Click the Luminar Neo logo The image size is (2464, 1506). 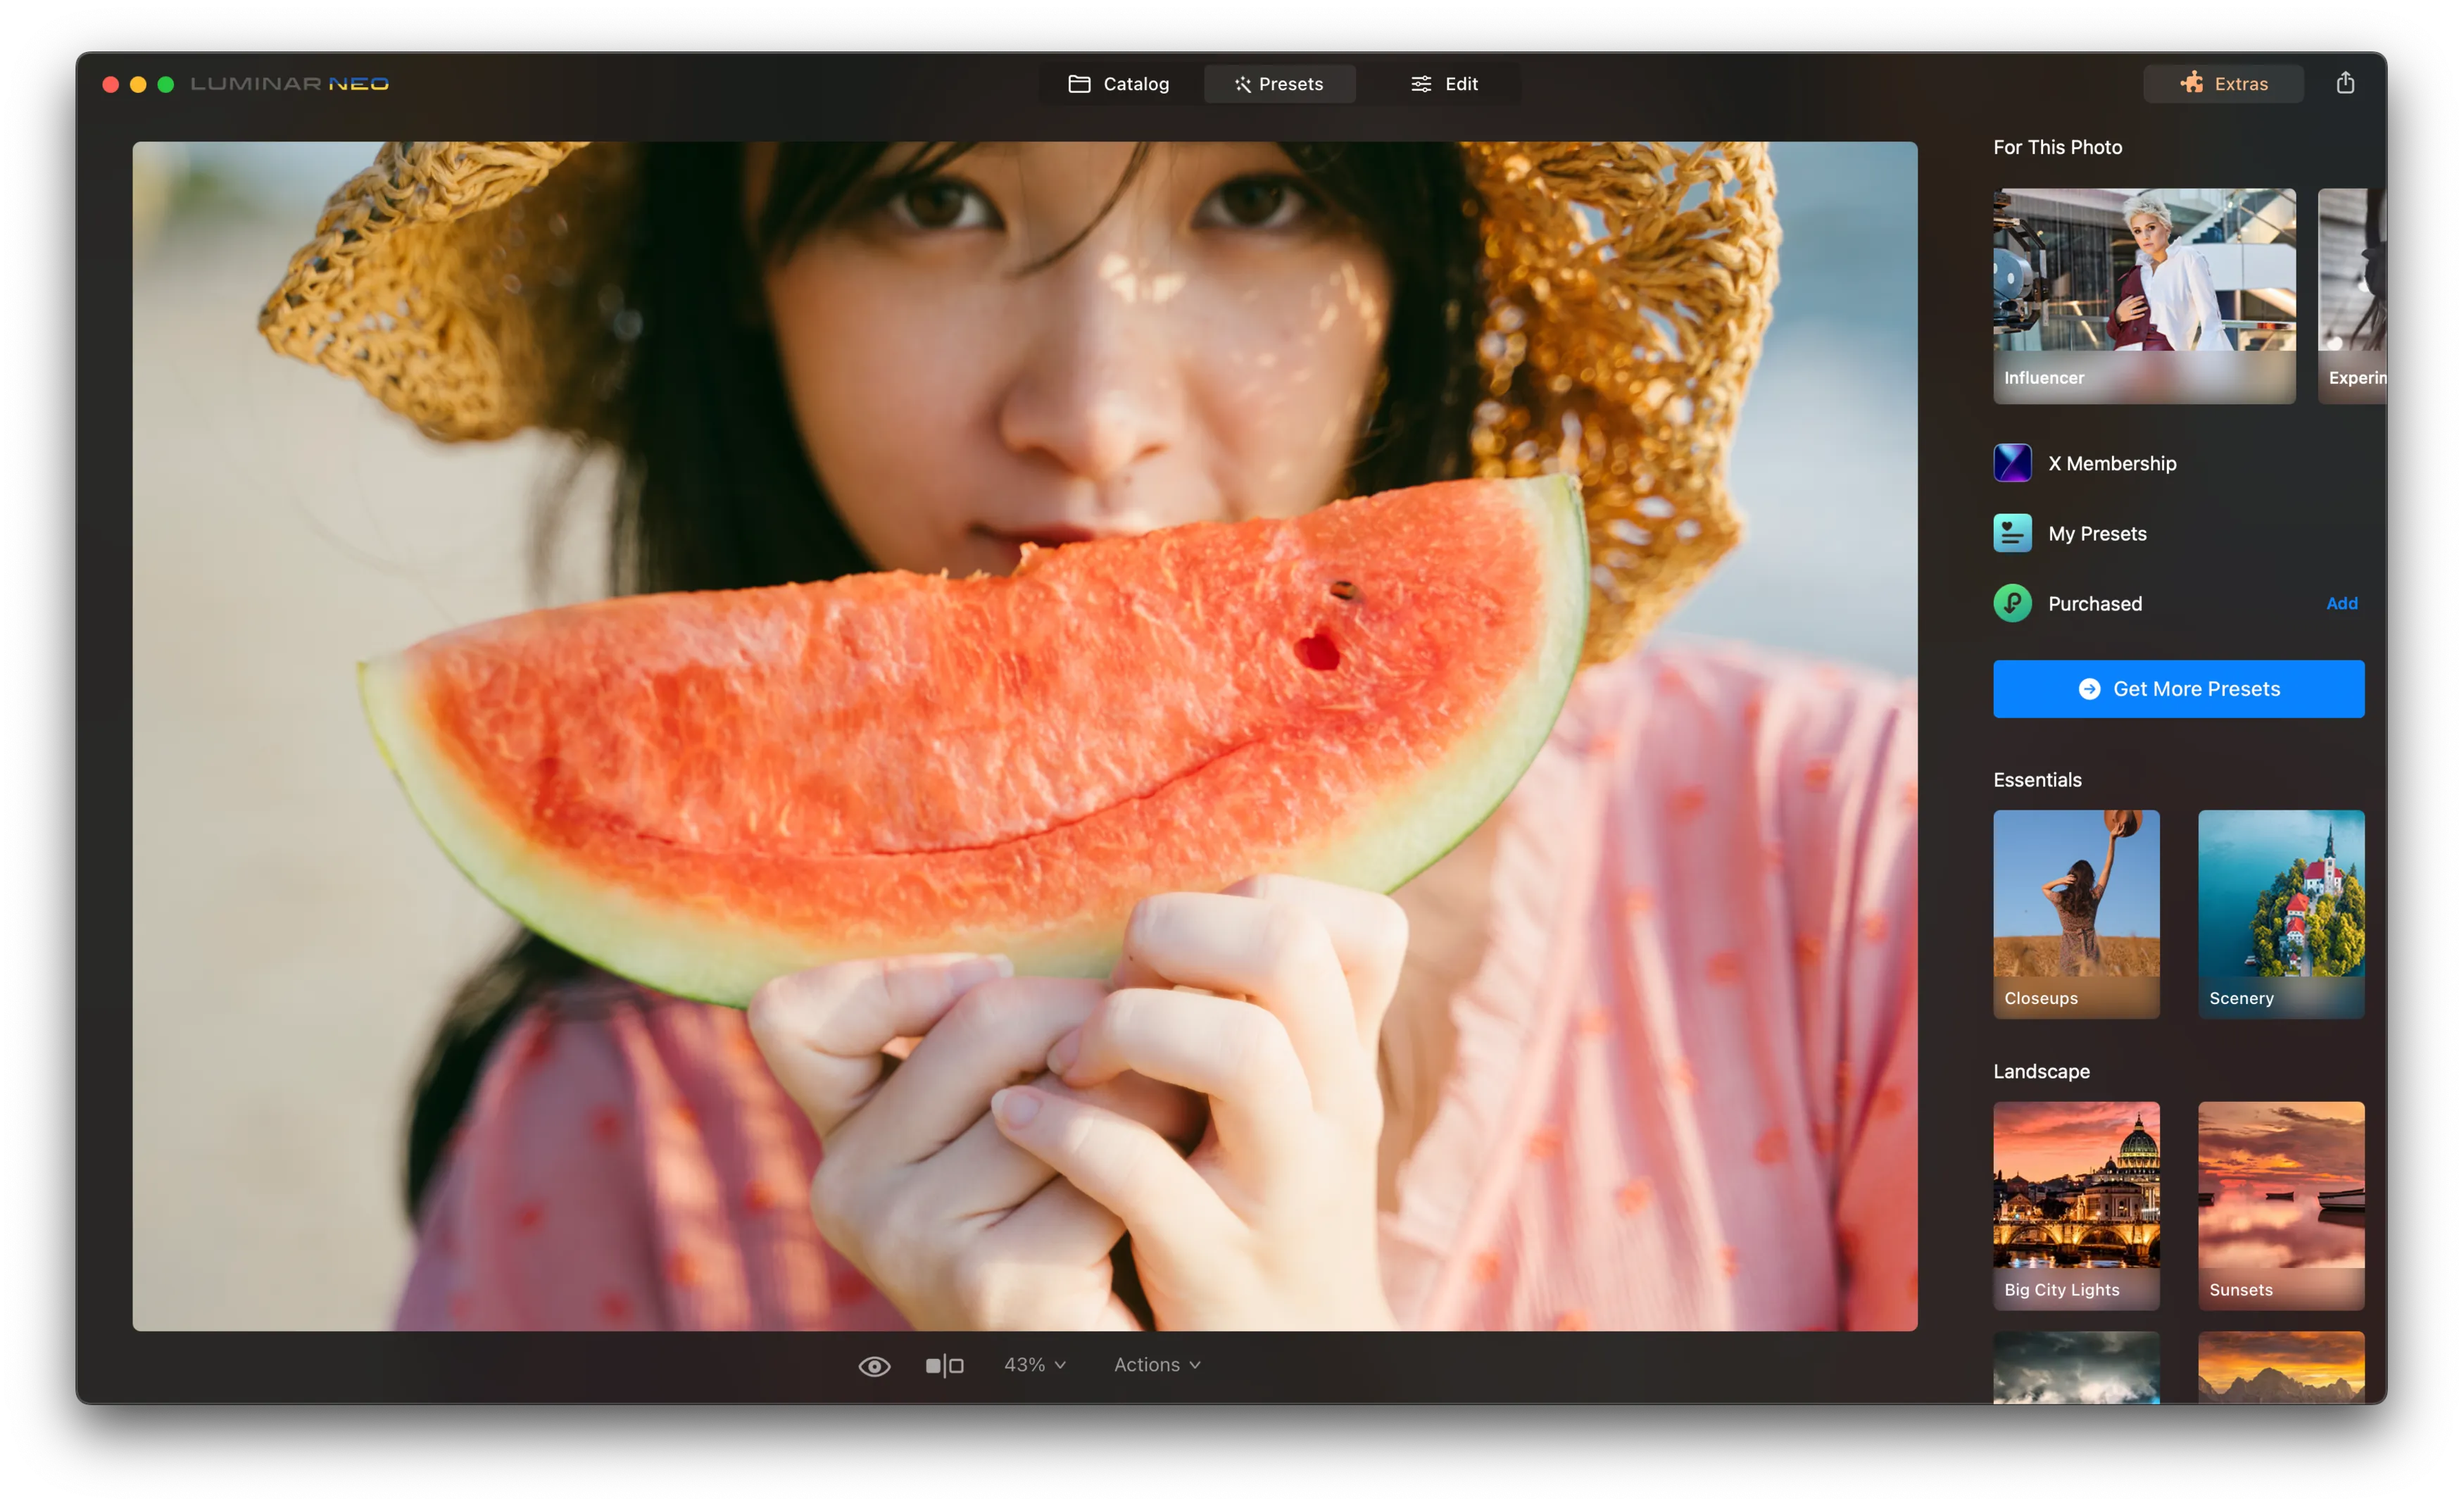(289, 84)
